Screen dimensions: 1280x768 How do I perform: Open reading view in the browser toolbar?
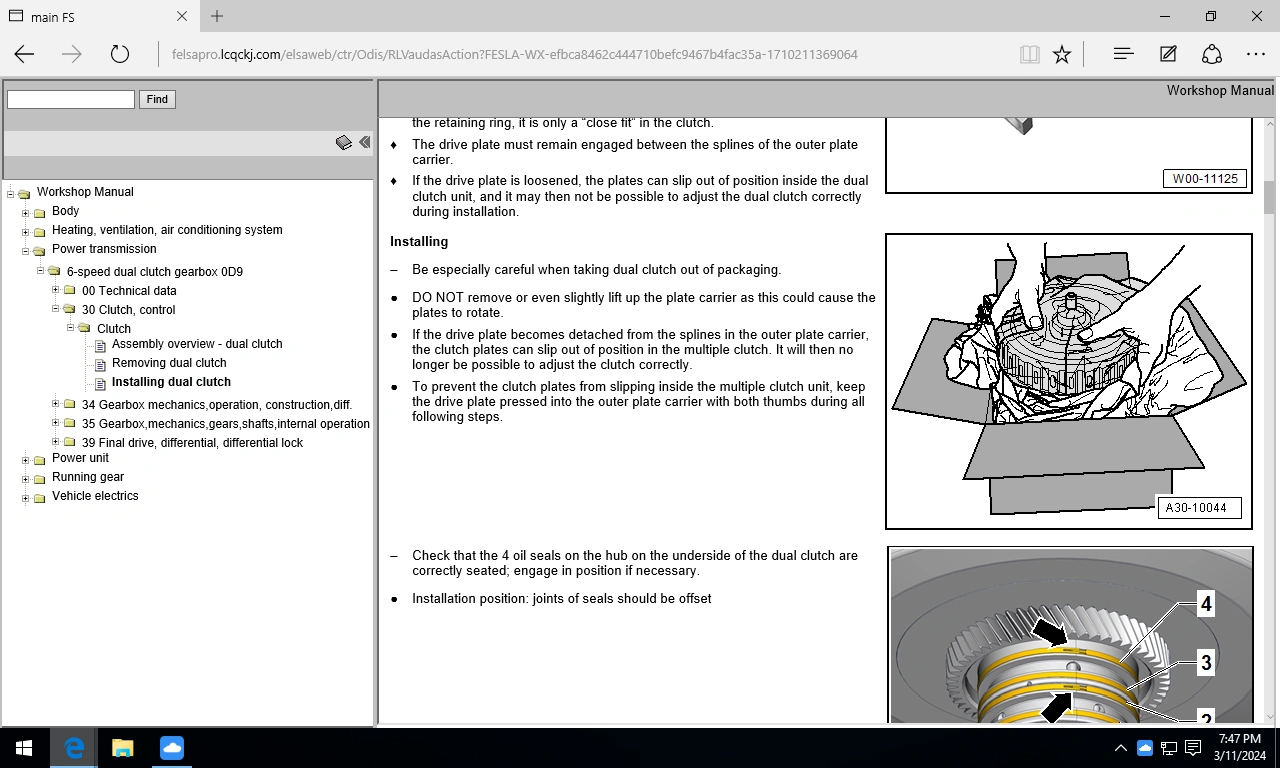(1029, 54)
